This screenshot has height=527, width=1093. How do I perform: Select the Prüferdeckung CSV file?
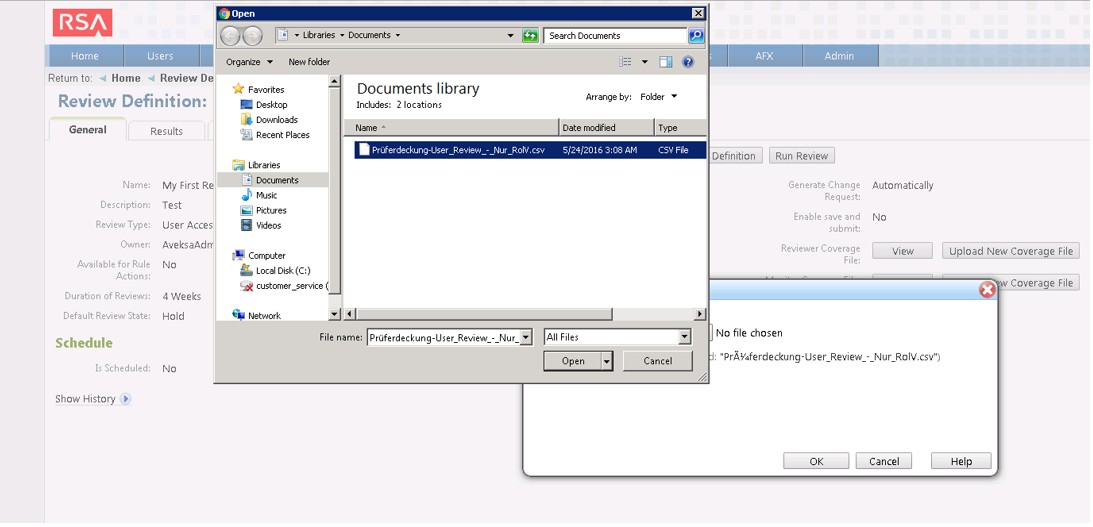450,150
